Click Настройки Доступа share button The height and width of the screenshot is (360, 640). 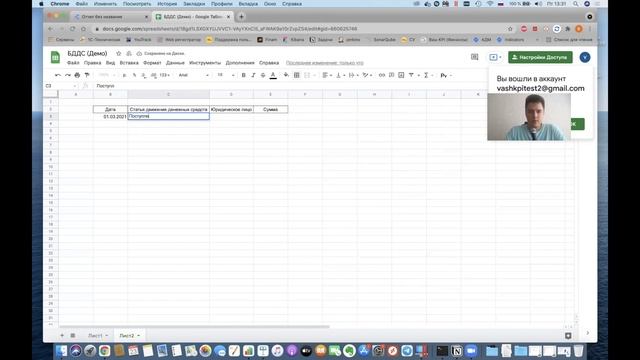tap(540, 57)
